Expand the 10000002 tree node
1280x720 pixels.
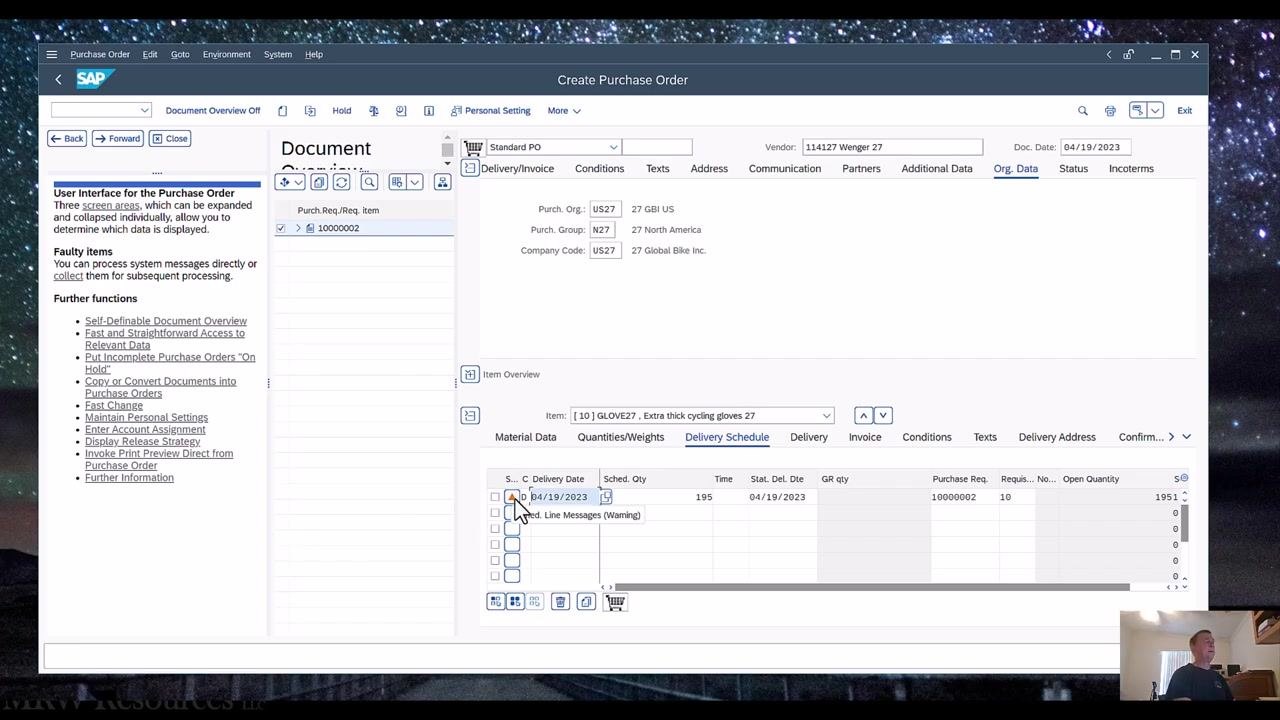297,228
